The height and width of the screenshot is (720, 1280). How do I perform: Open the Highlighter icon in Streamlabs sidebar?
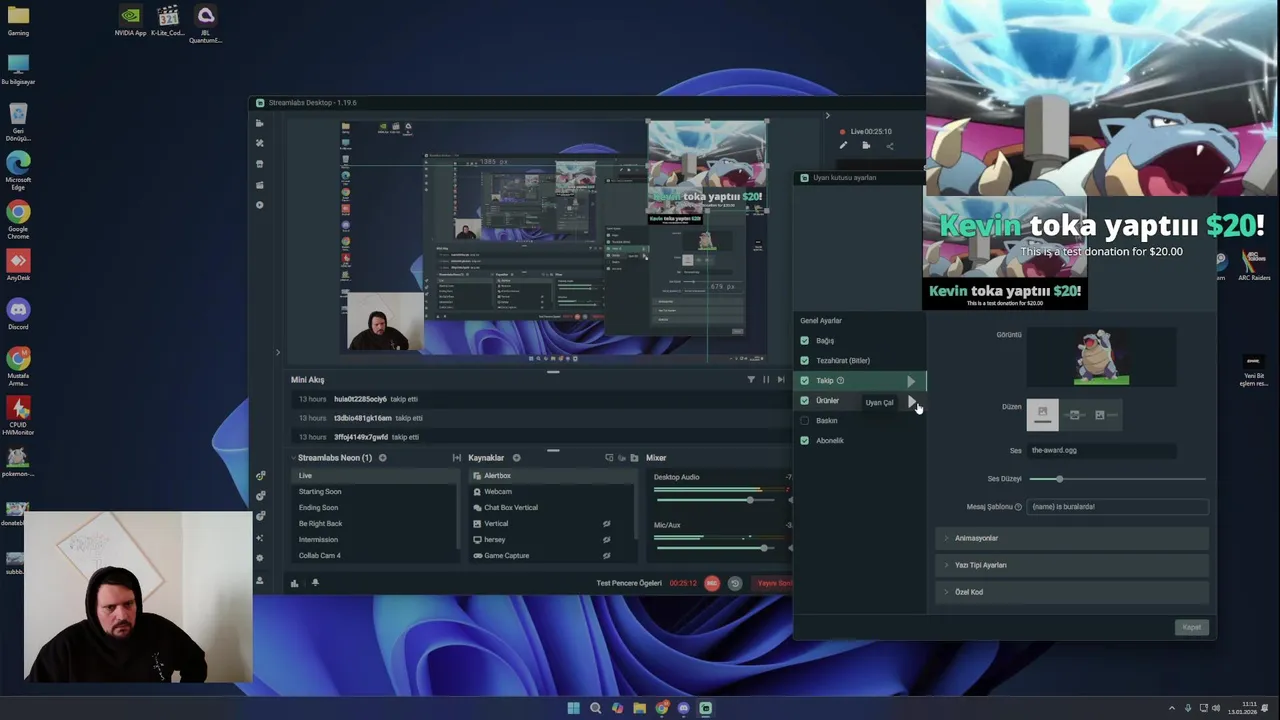(x=260, y=185)
